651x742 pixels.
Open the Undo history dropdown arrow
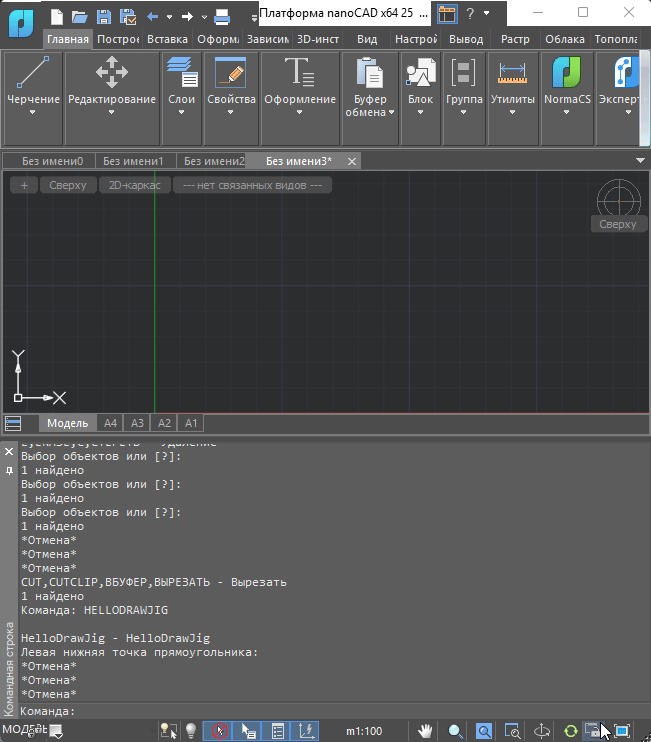click(x=169, y=17)
